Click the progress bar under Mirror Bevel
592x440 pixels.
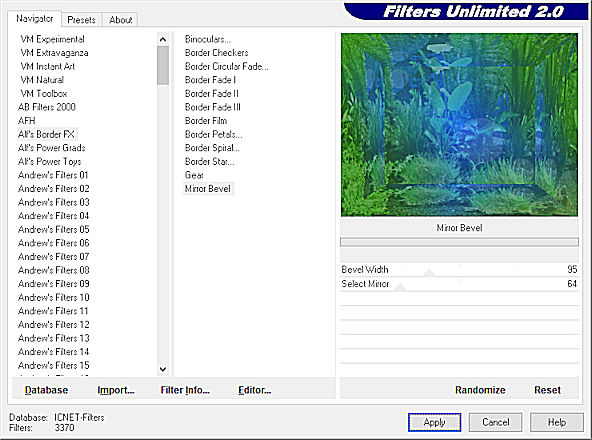click(459, 242)
